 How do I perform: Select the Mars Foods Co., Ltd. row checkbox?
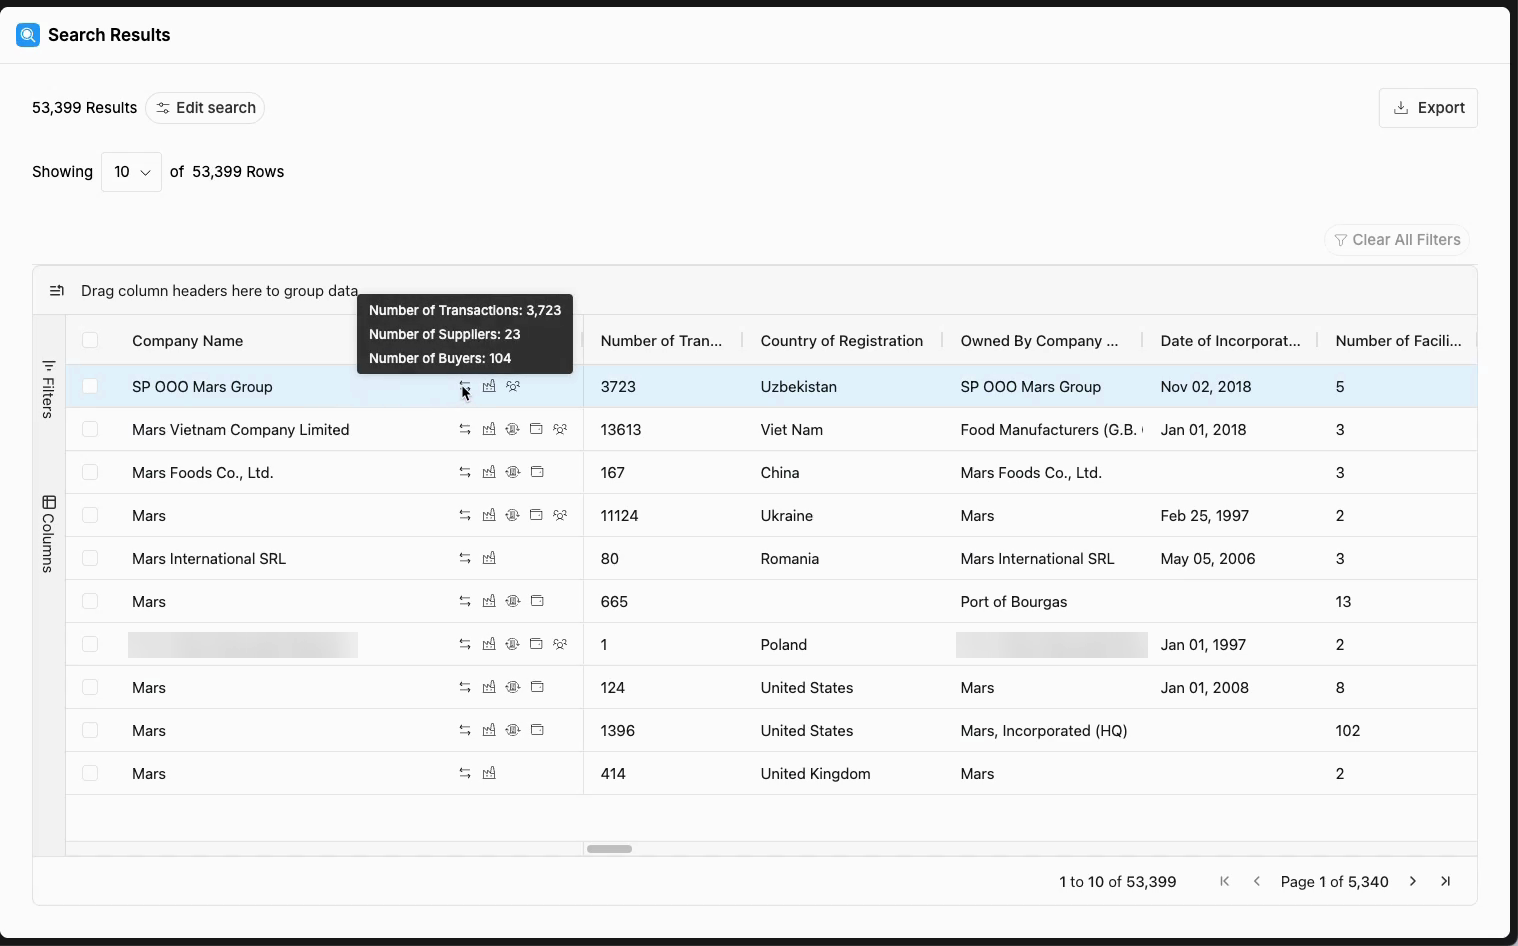point(90,472)
